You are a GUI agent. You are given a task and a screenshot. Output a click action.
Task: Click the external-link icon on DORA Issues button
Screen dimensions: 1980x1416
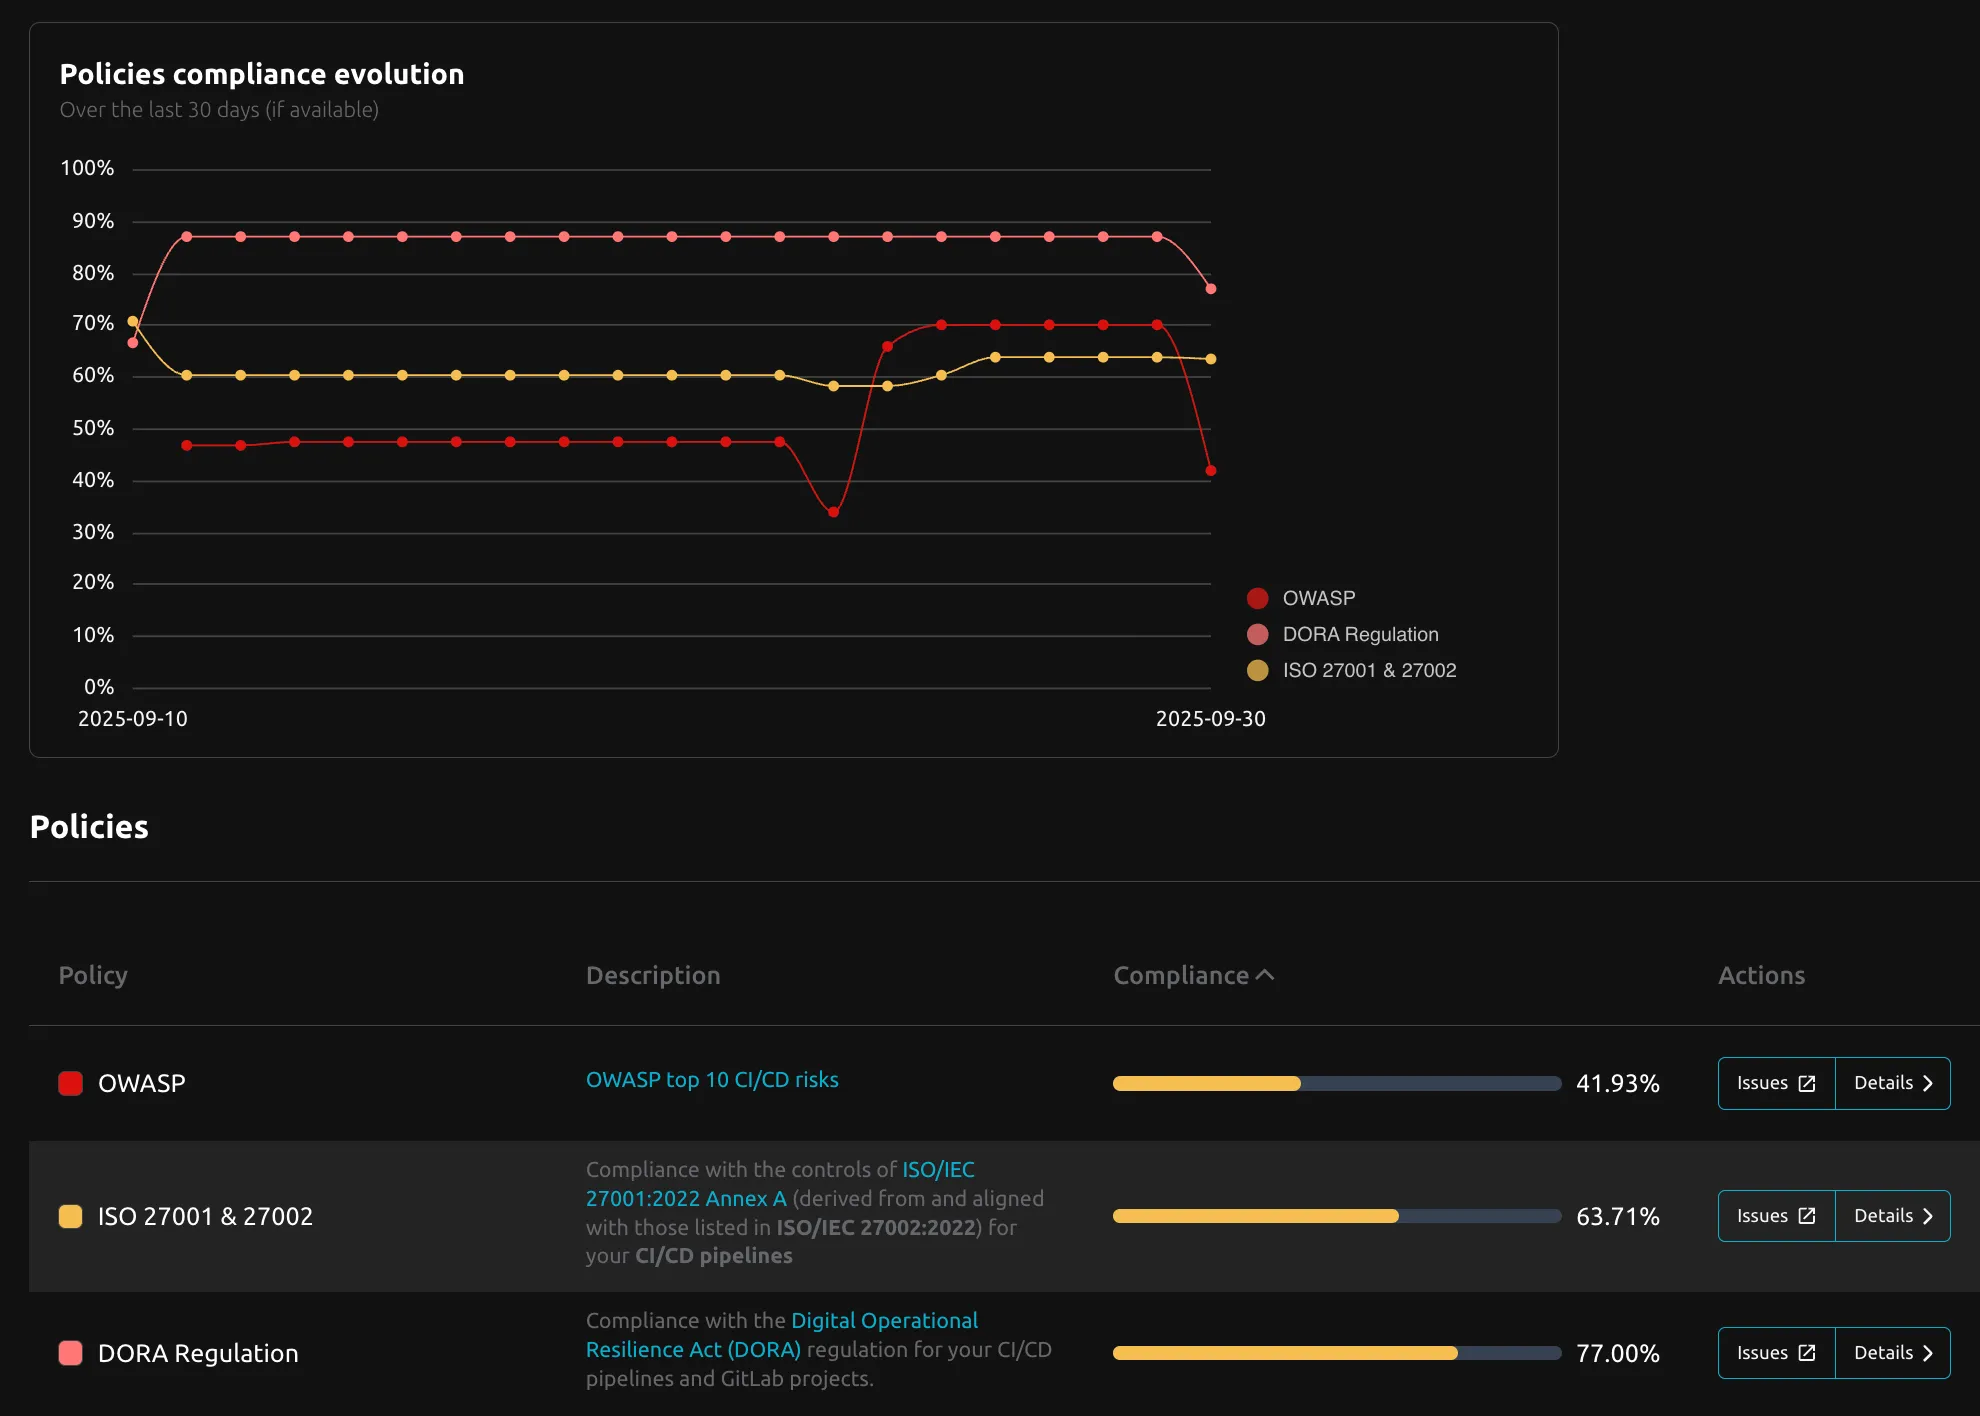(x=1806, y=1352)
